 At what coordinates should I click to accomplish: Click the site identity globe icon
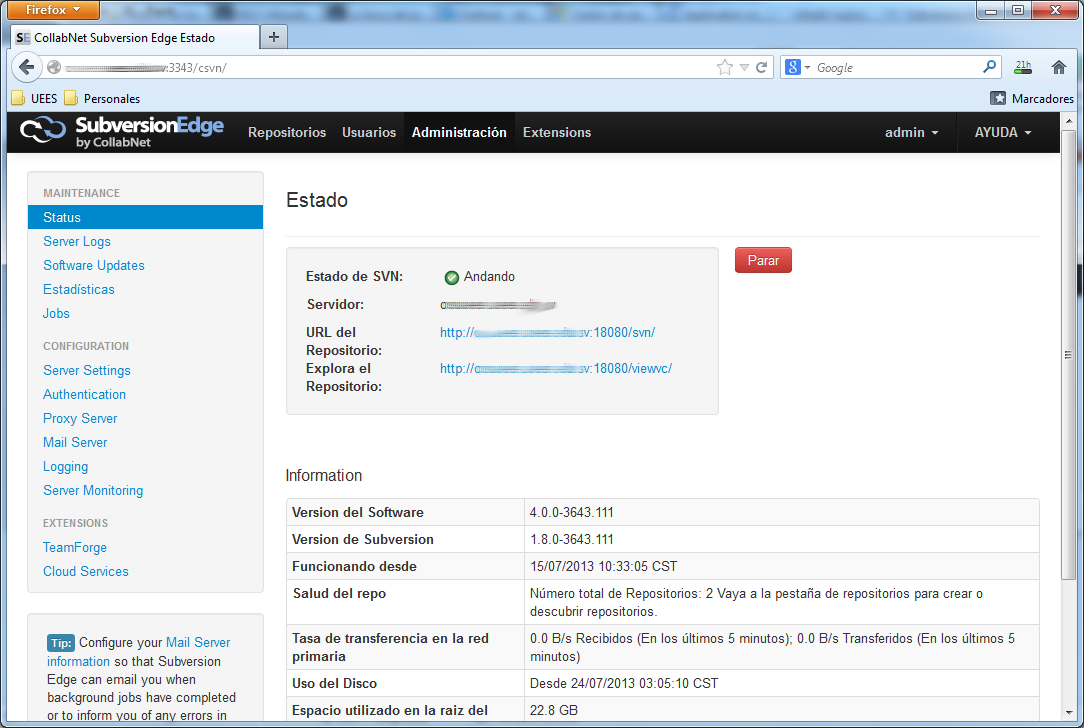click(54, 67)
